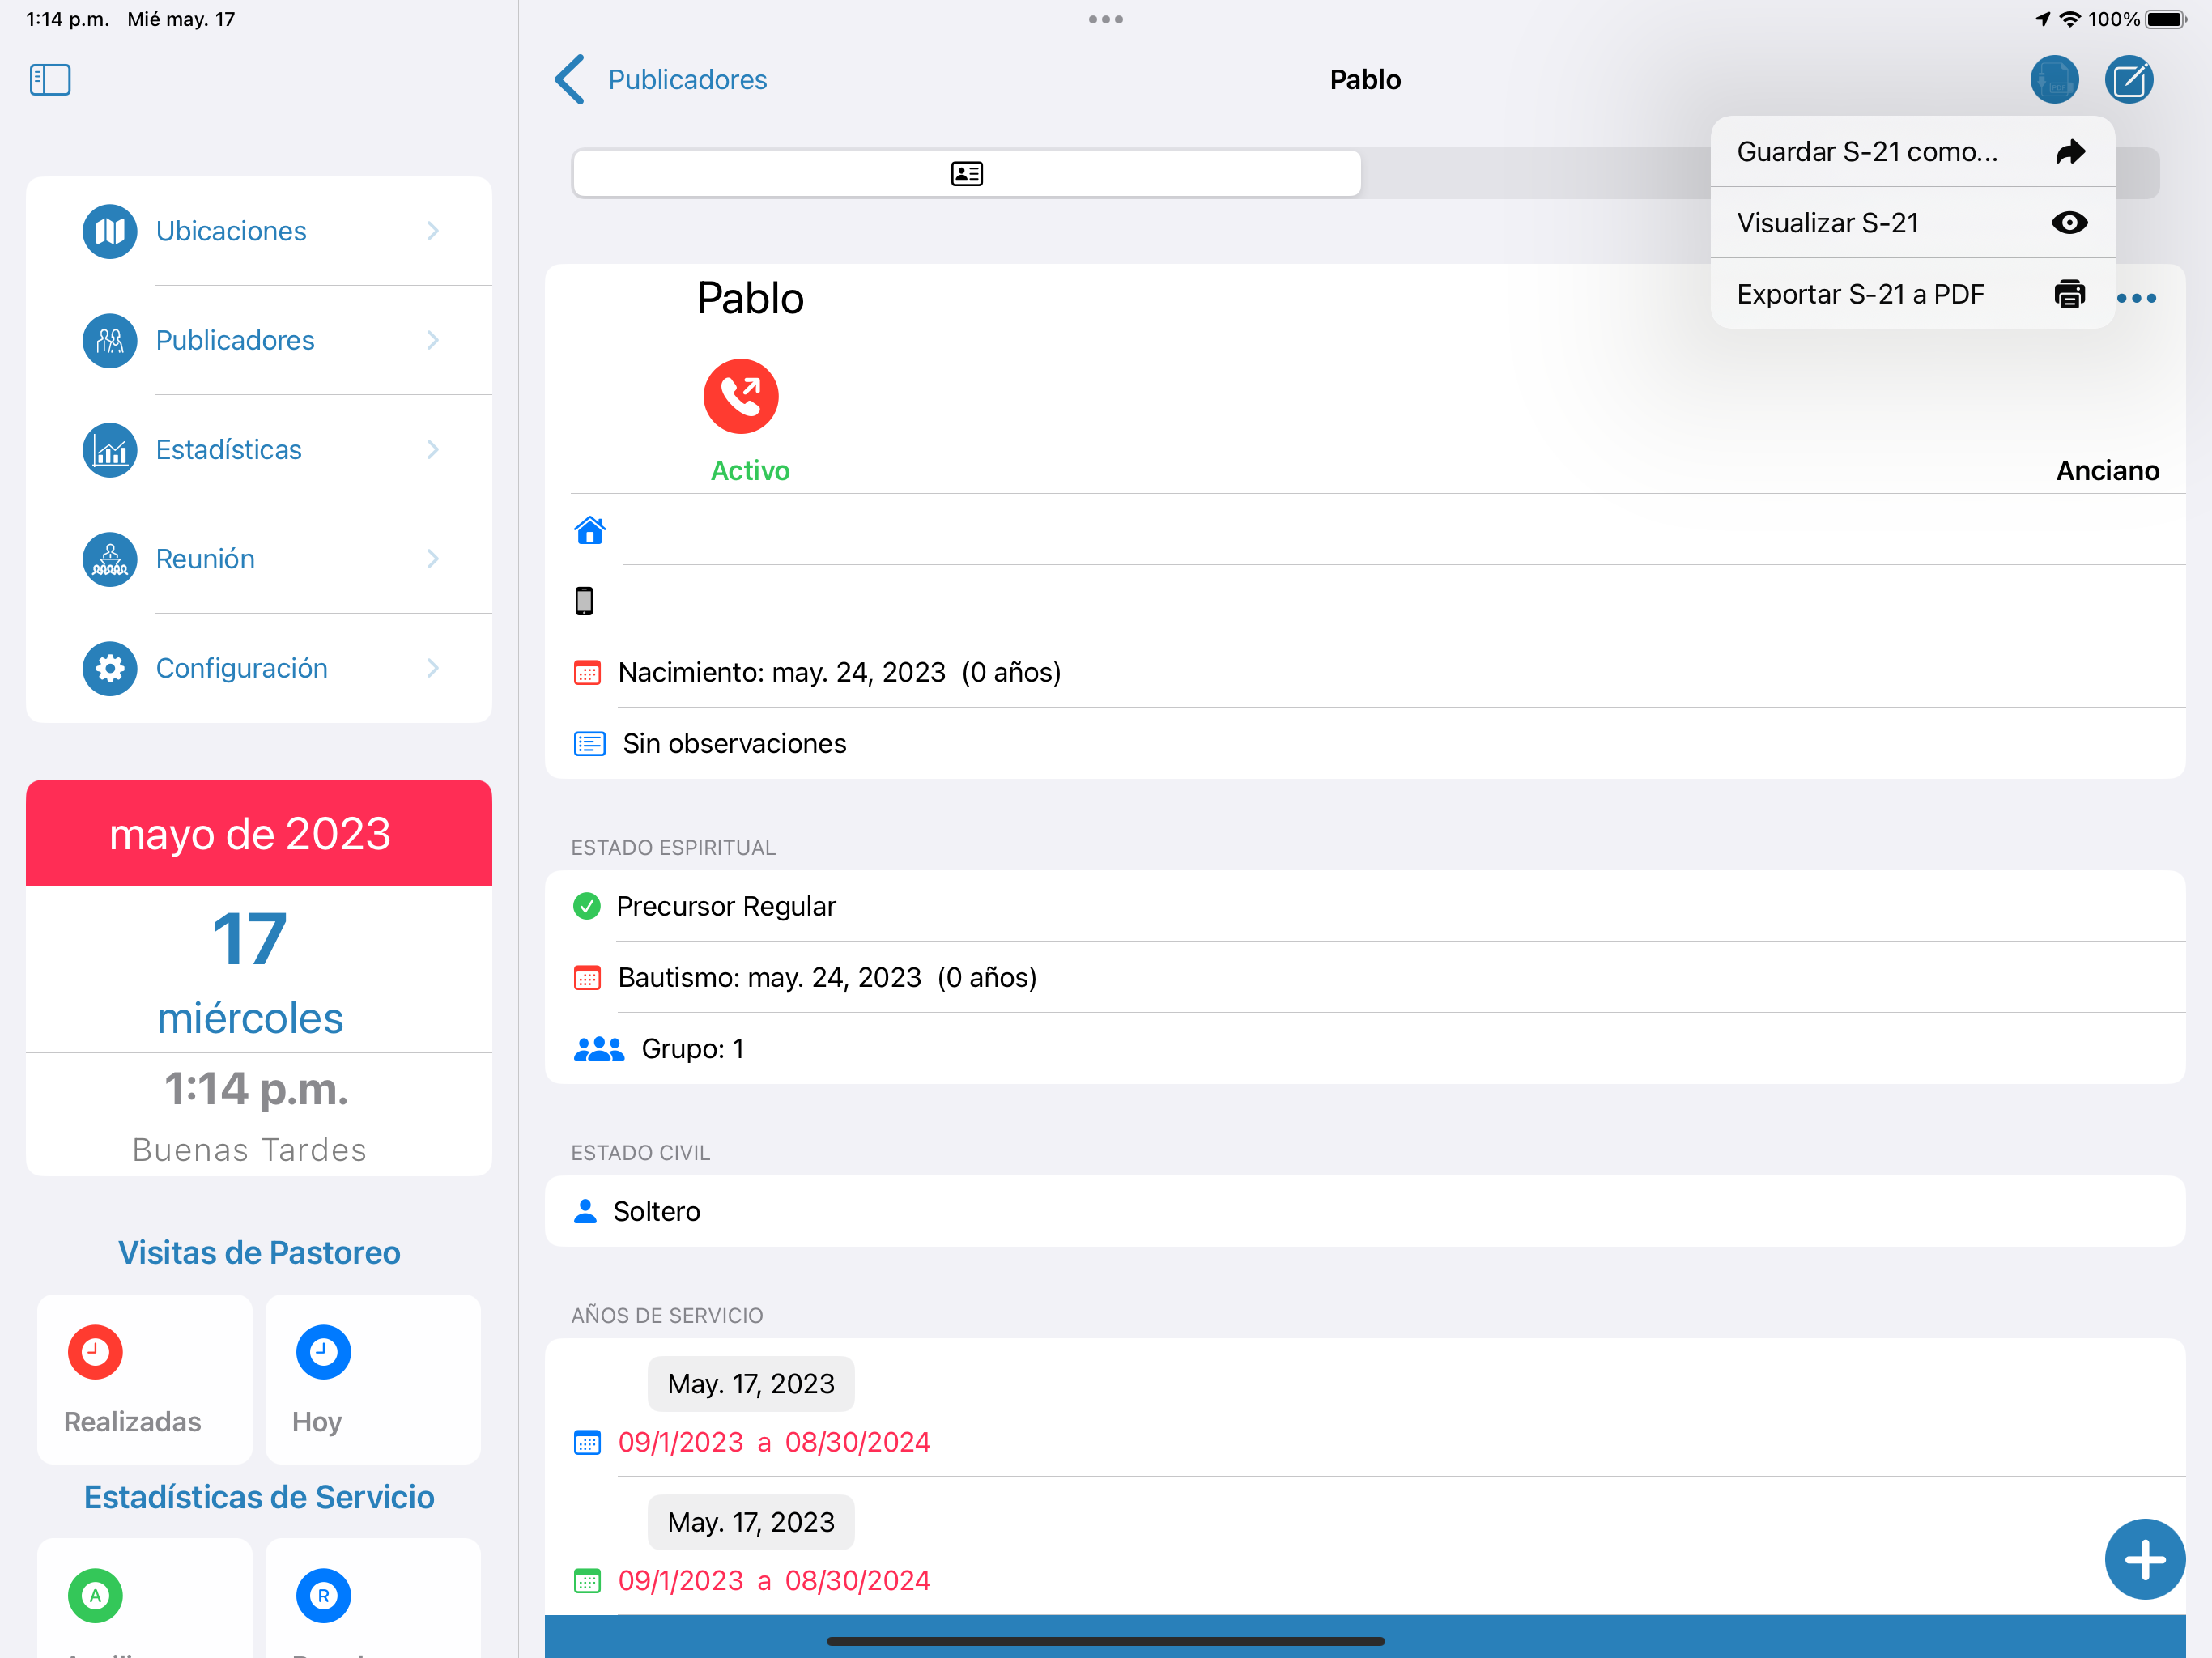Viewport: 2212px width, 1658px height.
Task: Tap the Nacimiento calendar icon
Action: (587, 673)
